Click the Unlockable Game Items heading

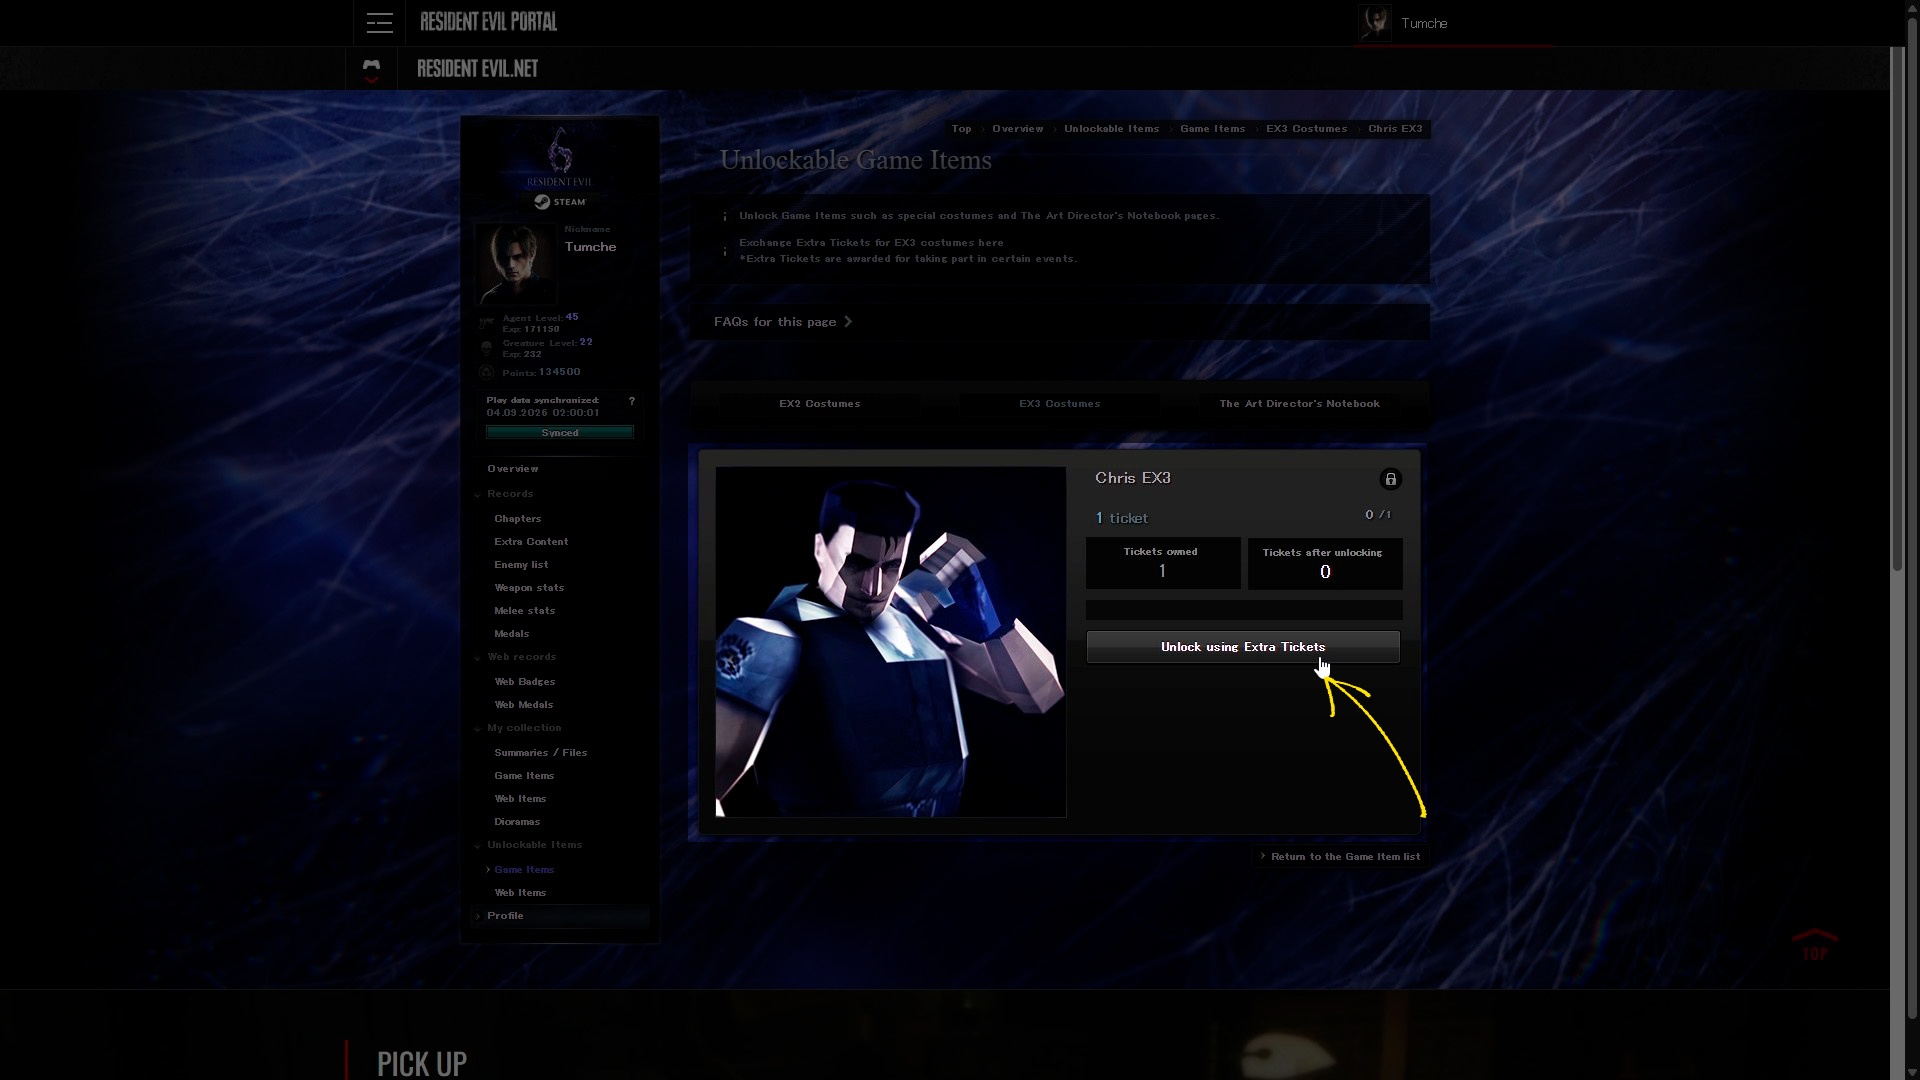coord(856,160)
